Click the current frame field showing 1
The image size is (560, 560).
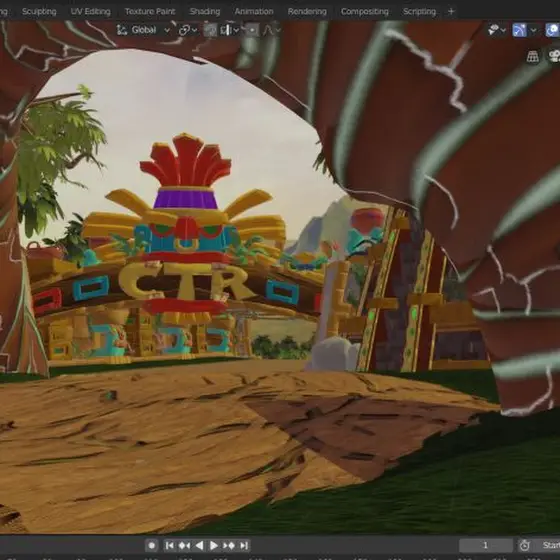click(x=486, y=545)
